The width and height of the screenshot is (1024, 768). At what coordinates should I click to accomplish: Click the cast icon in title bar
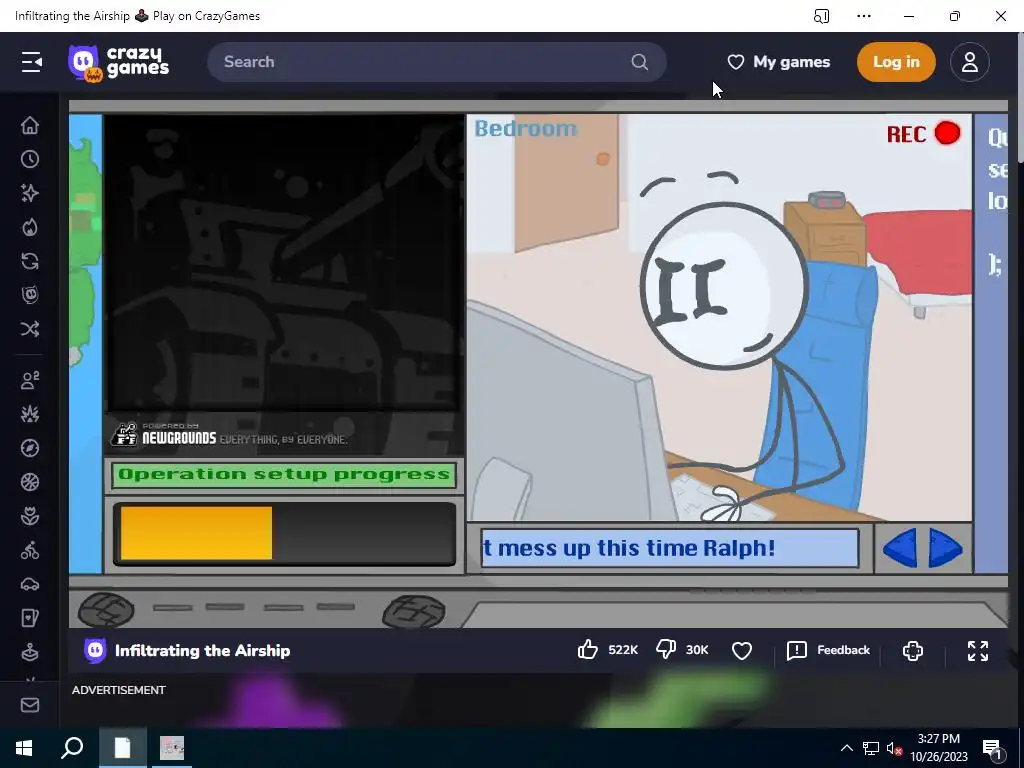coord(822,16)
